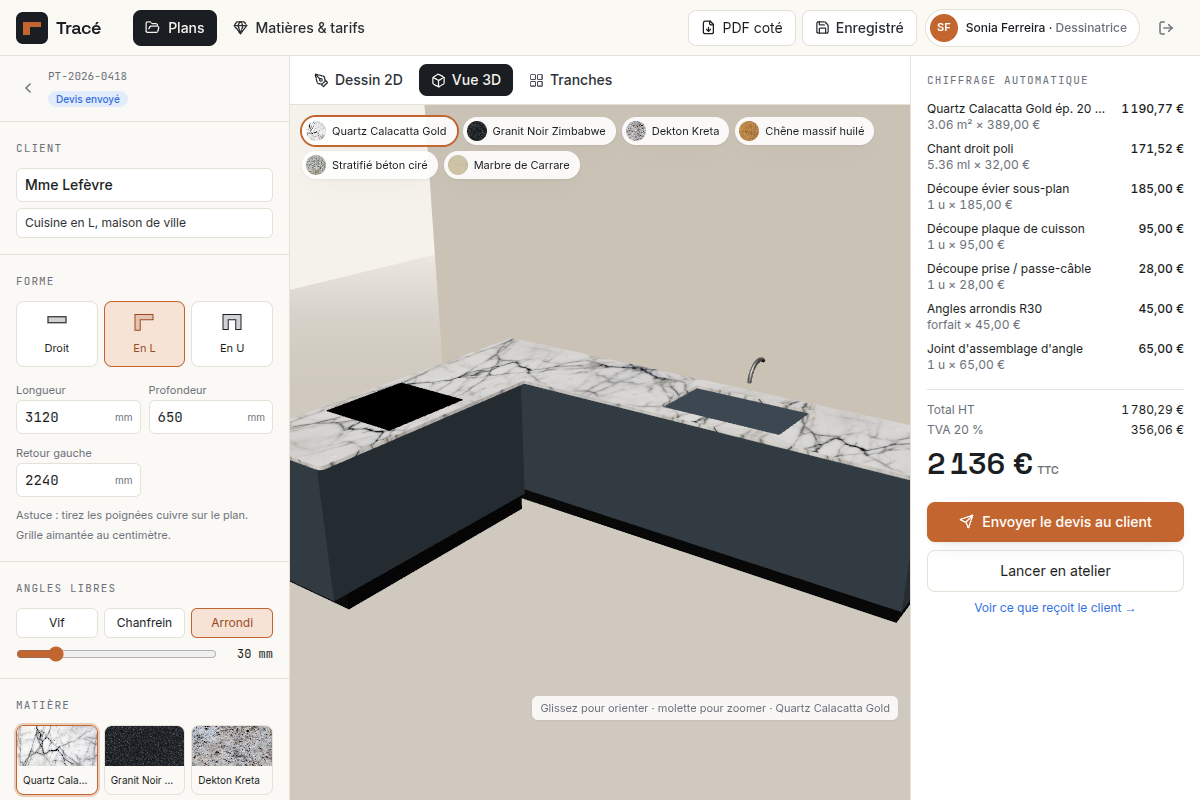1200x800 pixels.
Task: Click the faucet in the 3D view
Action: [x=754, y=369]
